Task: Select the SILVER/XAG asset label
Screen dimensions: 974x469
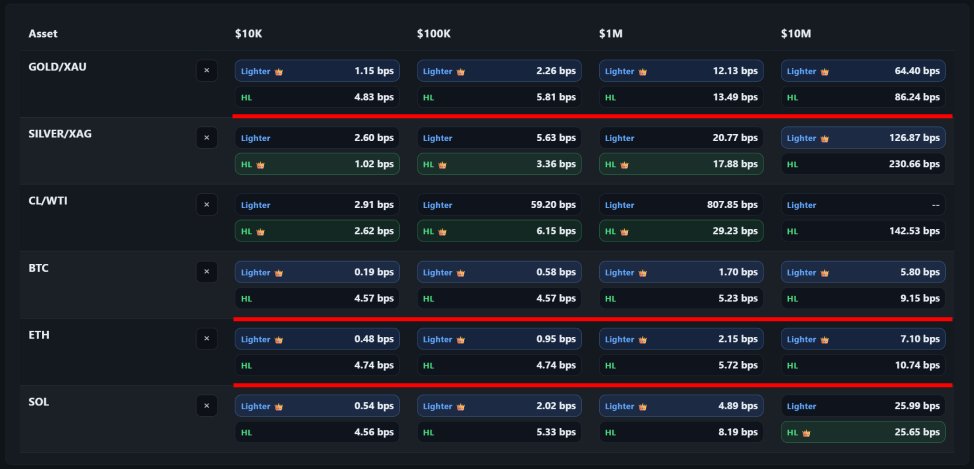Action: point(60,134)
